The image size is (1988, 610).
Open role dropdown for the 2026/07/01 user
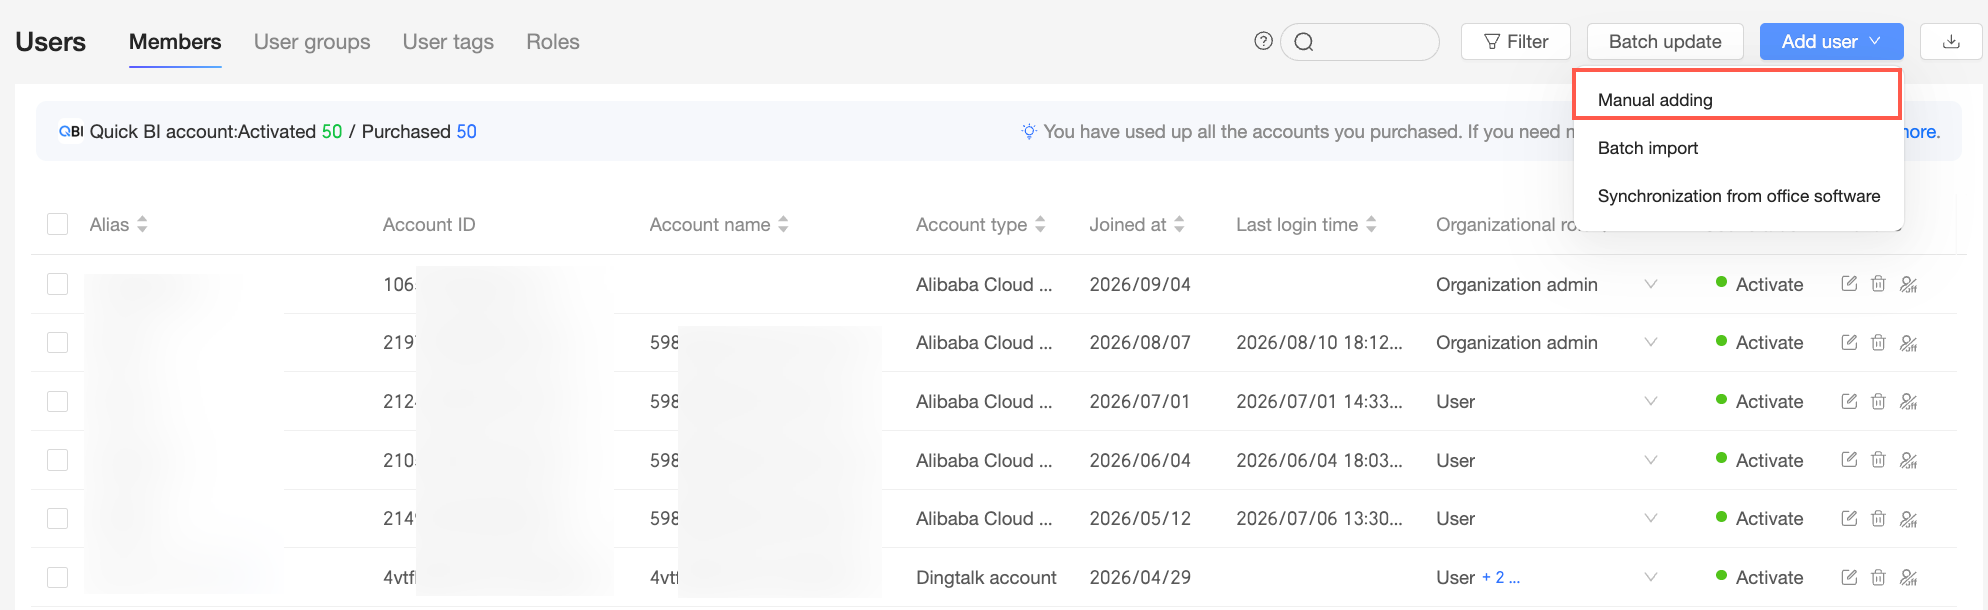coord(1651,401)
